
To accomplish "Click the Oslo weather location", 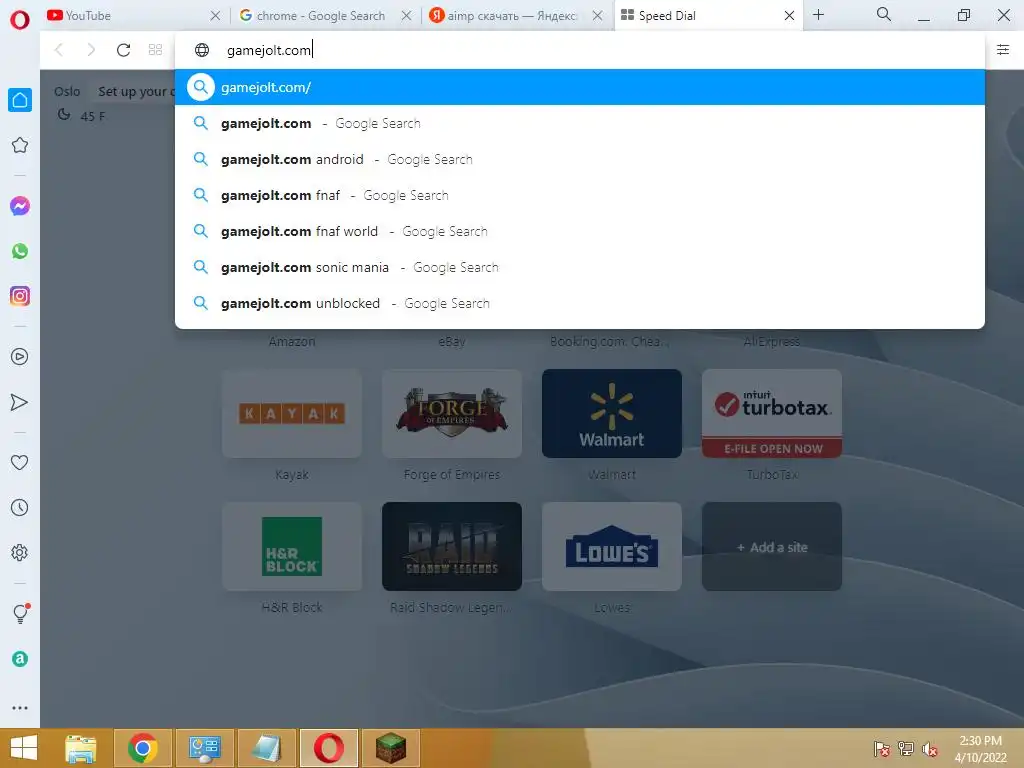I will coord(67,91).
